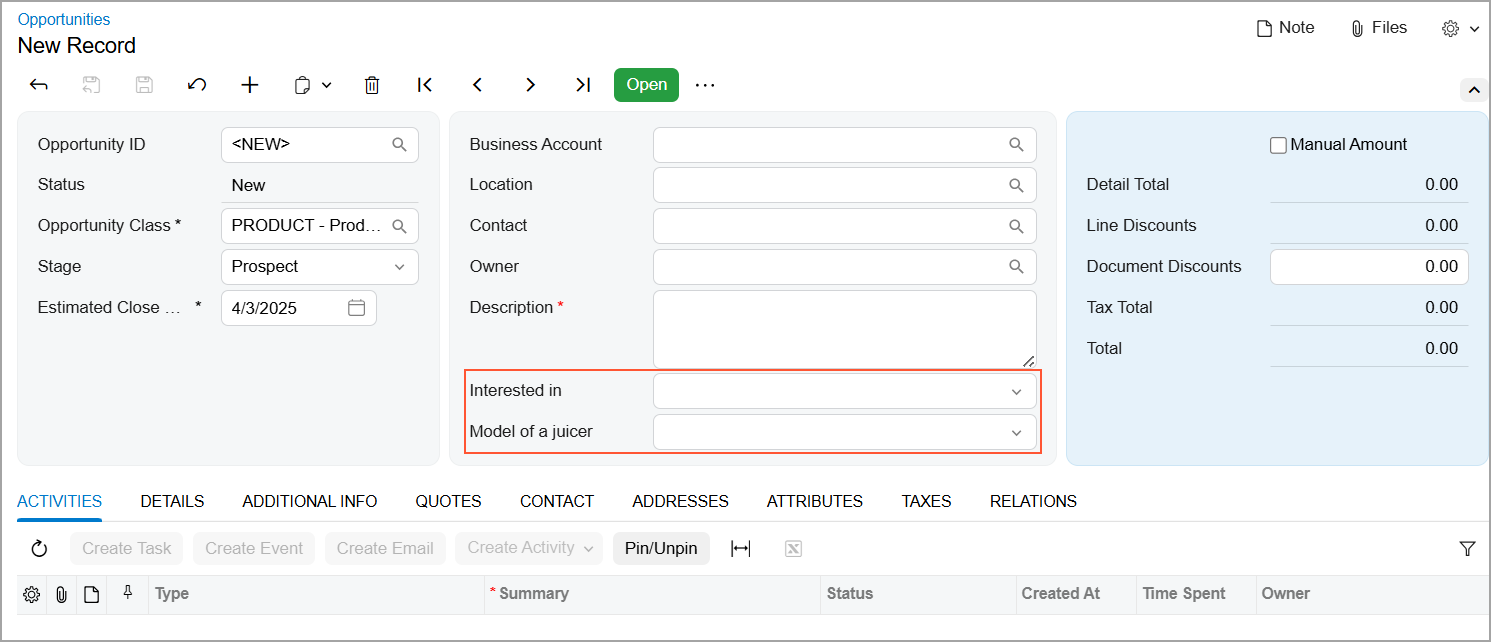
Task: Click fit-to-screen column width icon
Action: pyautogui.click(x=740, y=548)
